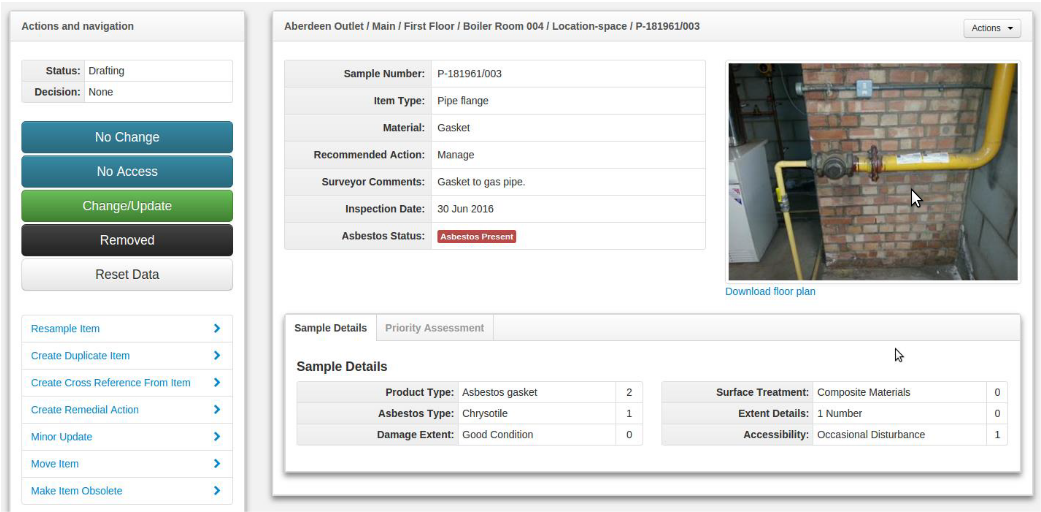The width and height of the screenshot is (1041, 512).
Task: Click chevron icon next to Resample Item
Action: point(216,328)
